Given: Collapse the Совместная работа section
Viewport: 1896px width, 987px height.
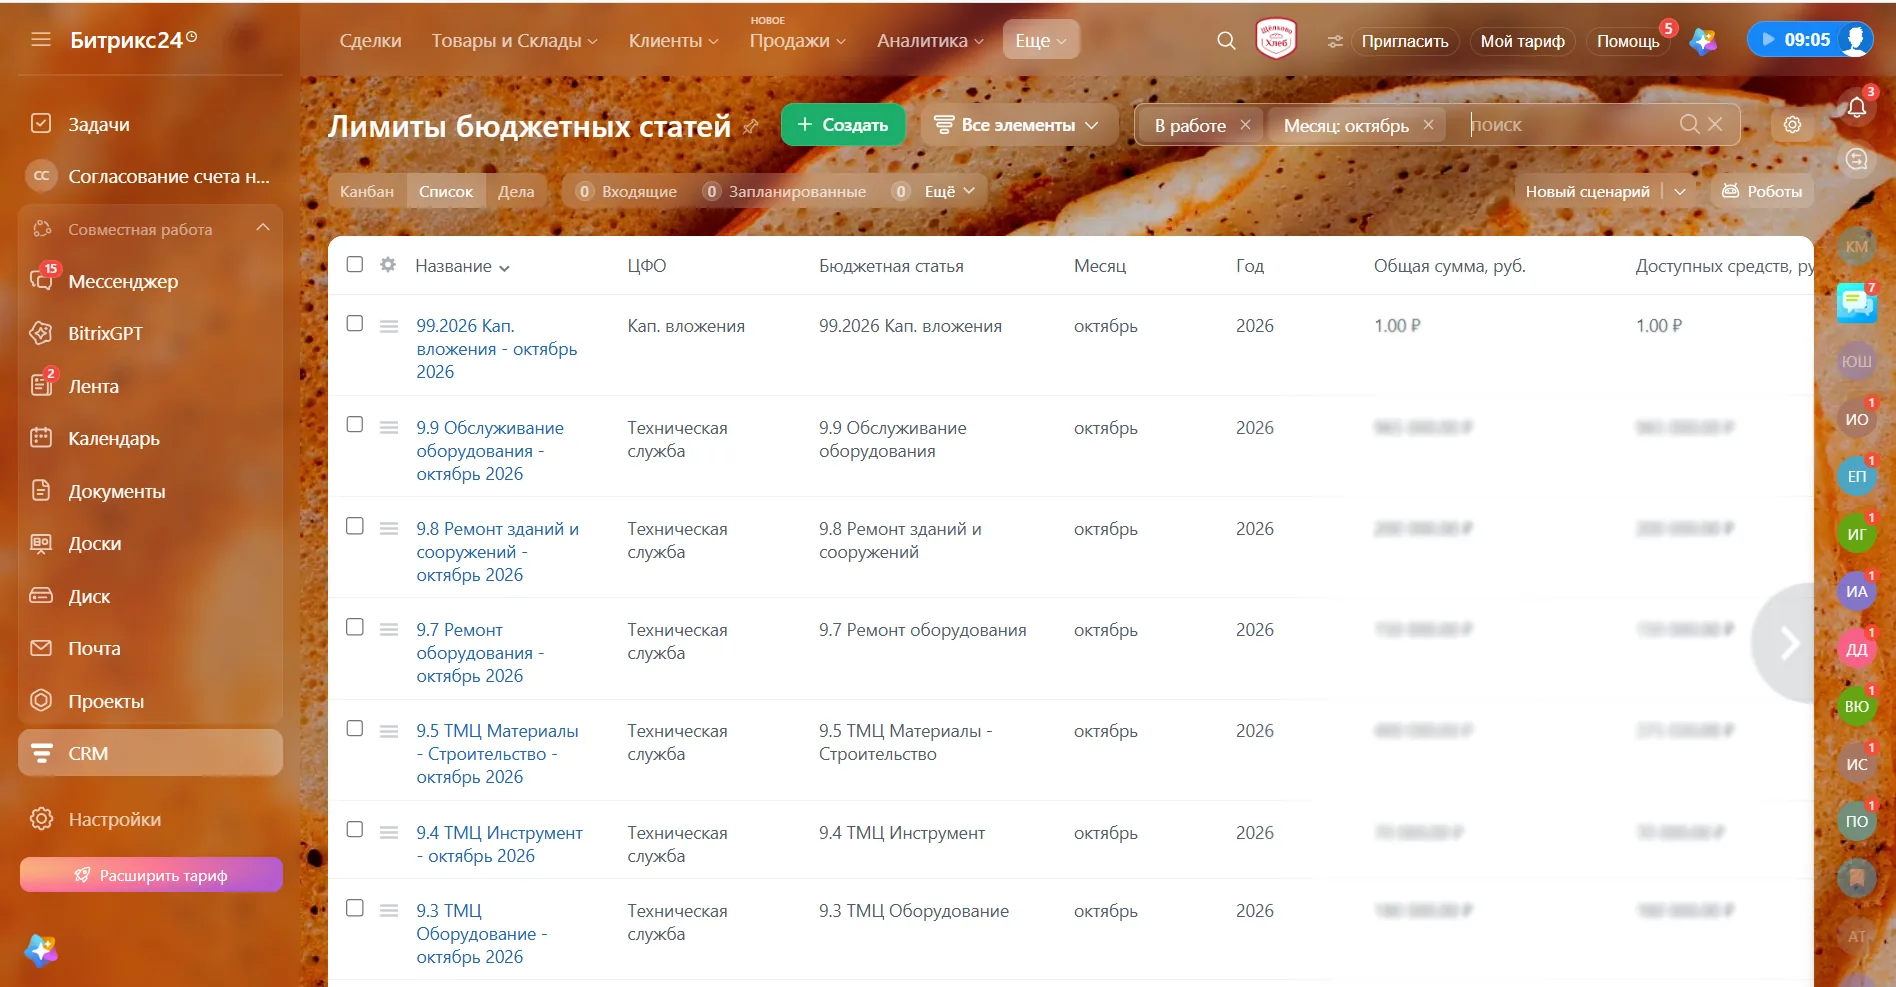Looking at the screenshot, I should [x=263, y=228].
